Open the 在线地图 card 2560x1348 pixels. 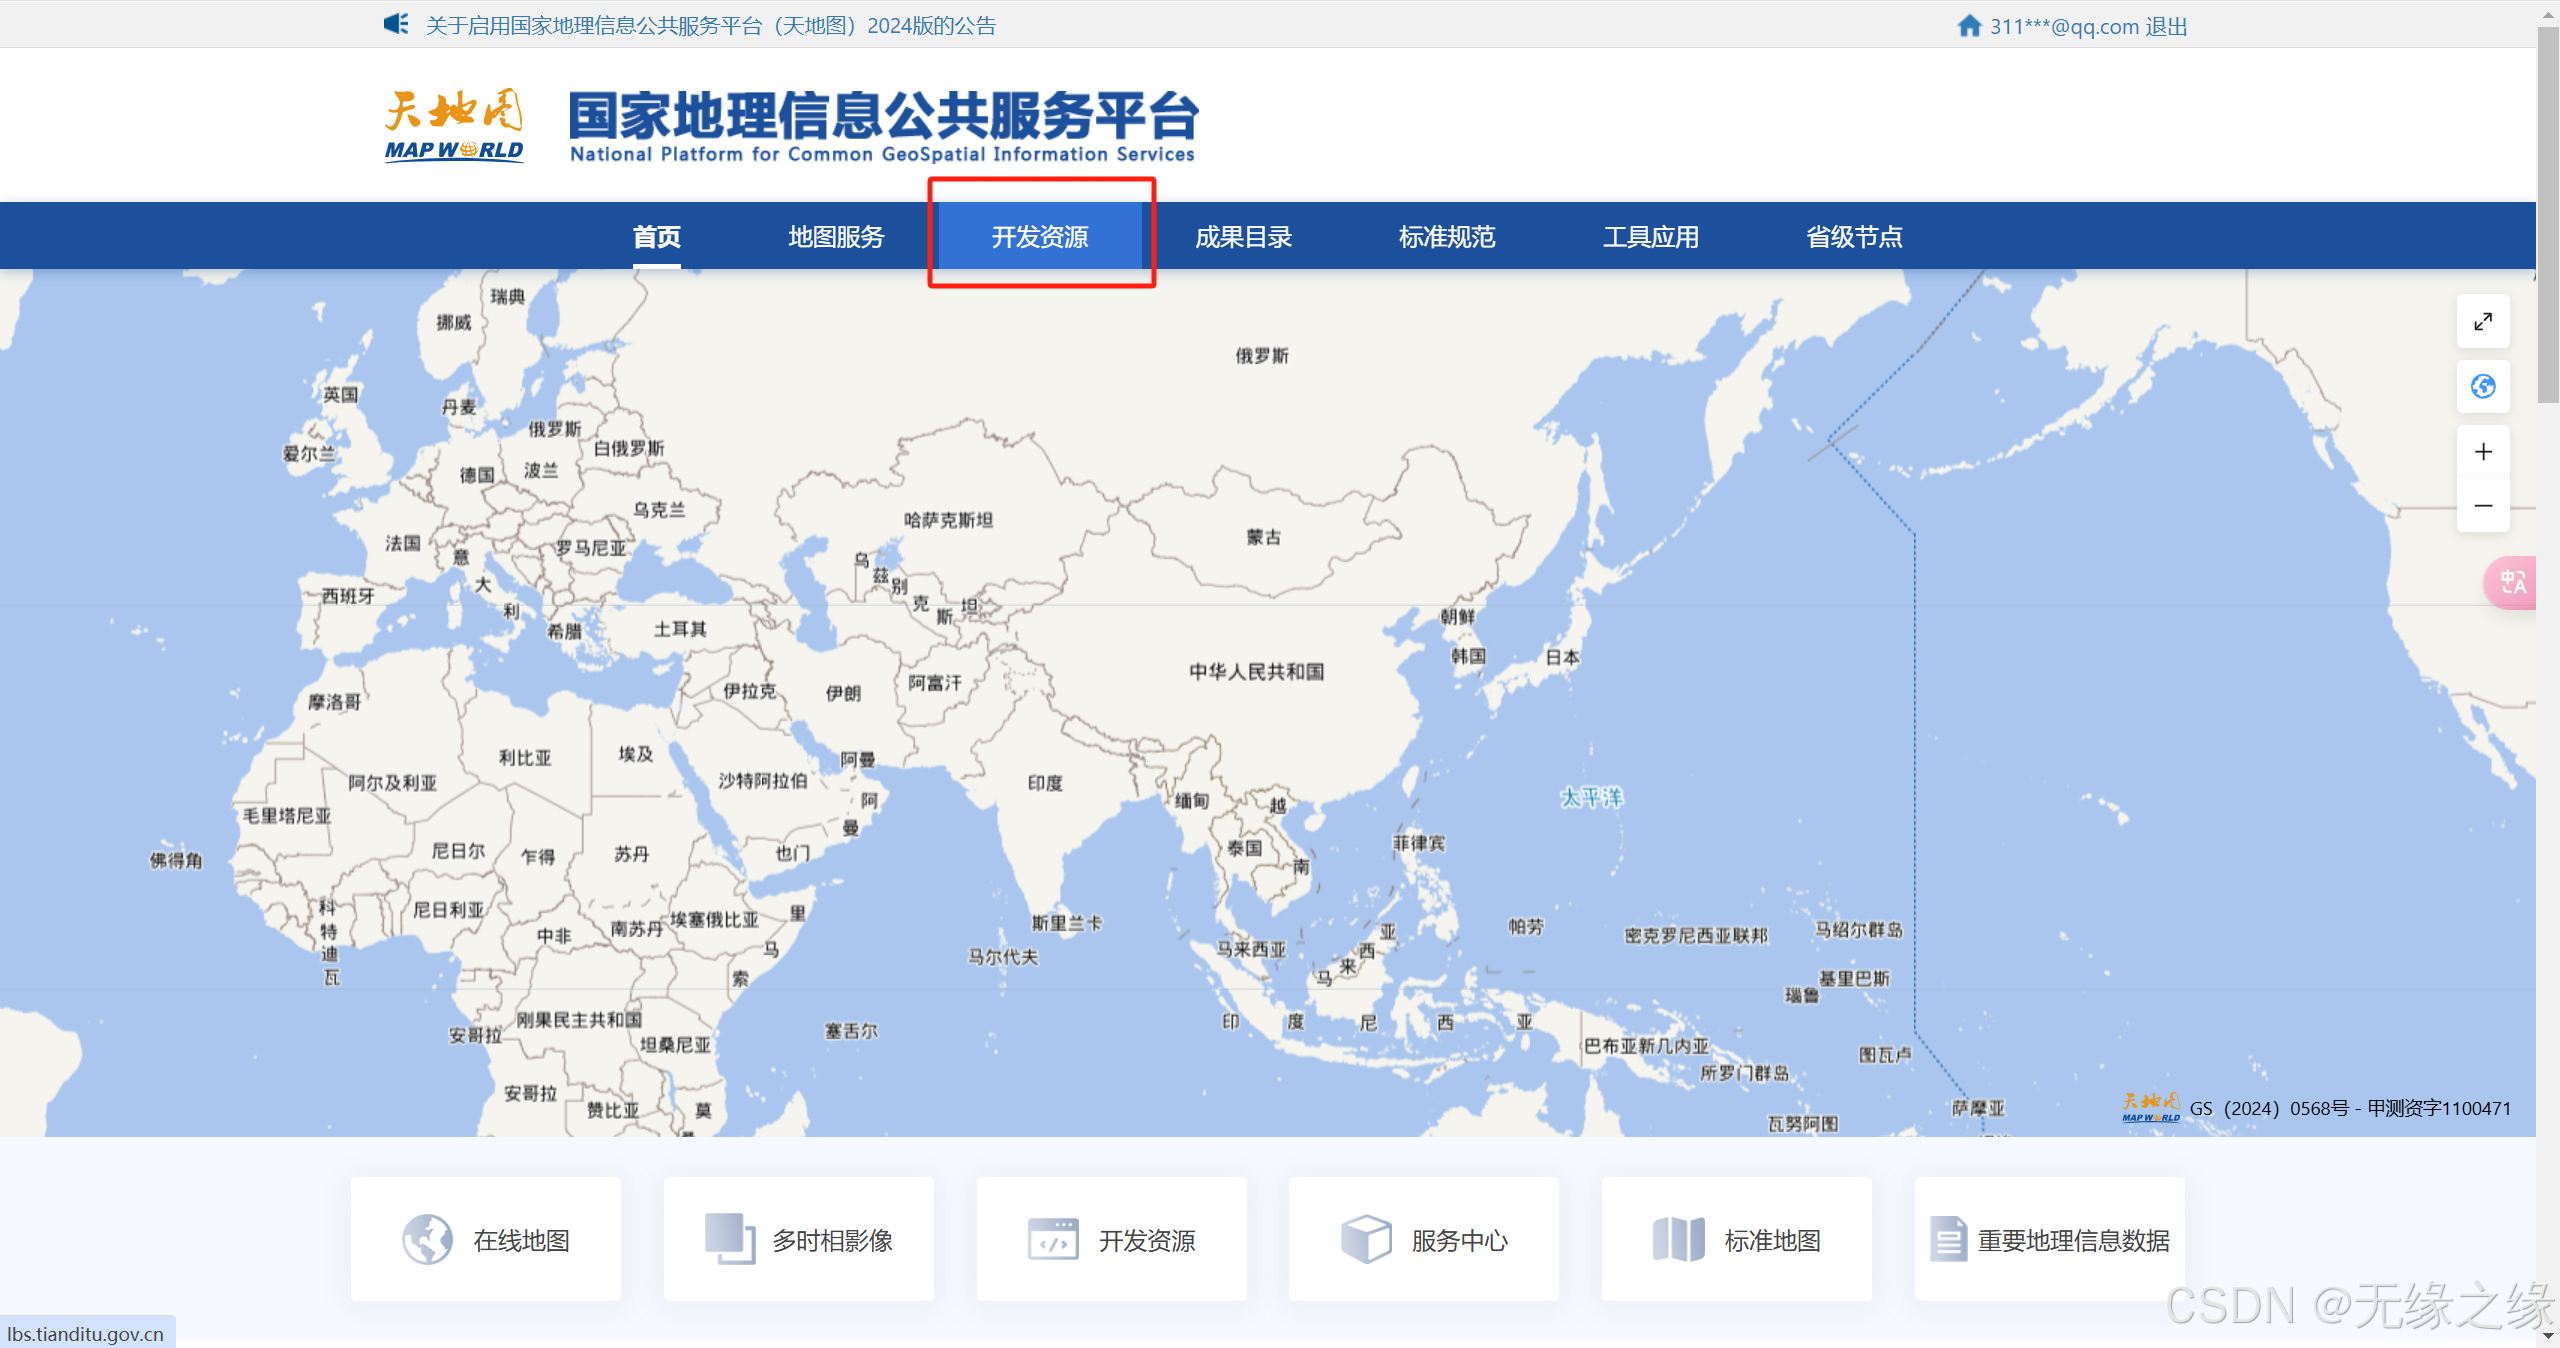[x=486, y=1239]
